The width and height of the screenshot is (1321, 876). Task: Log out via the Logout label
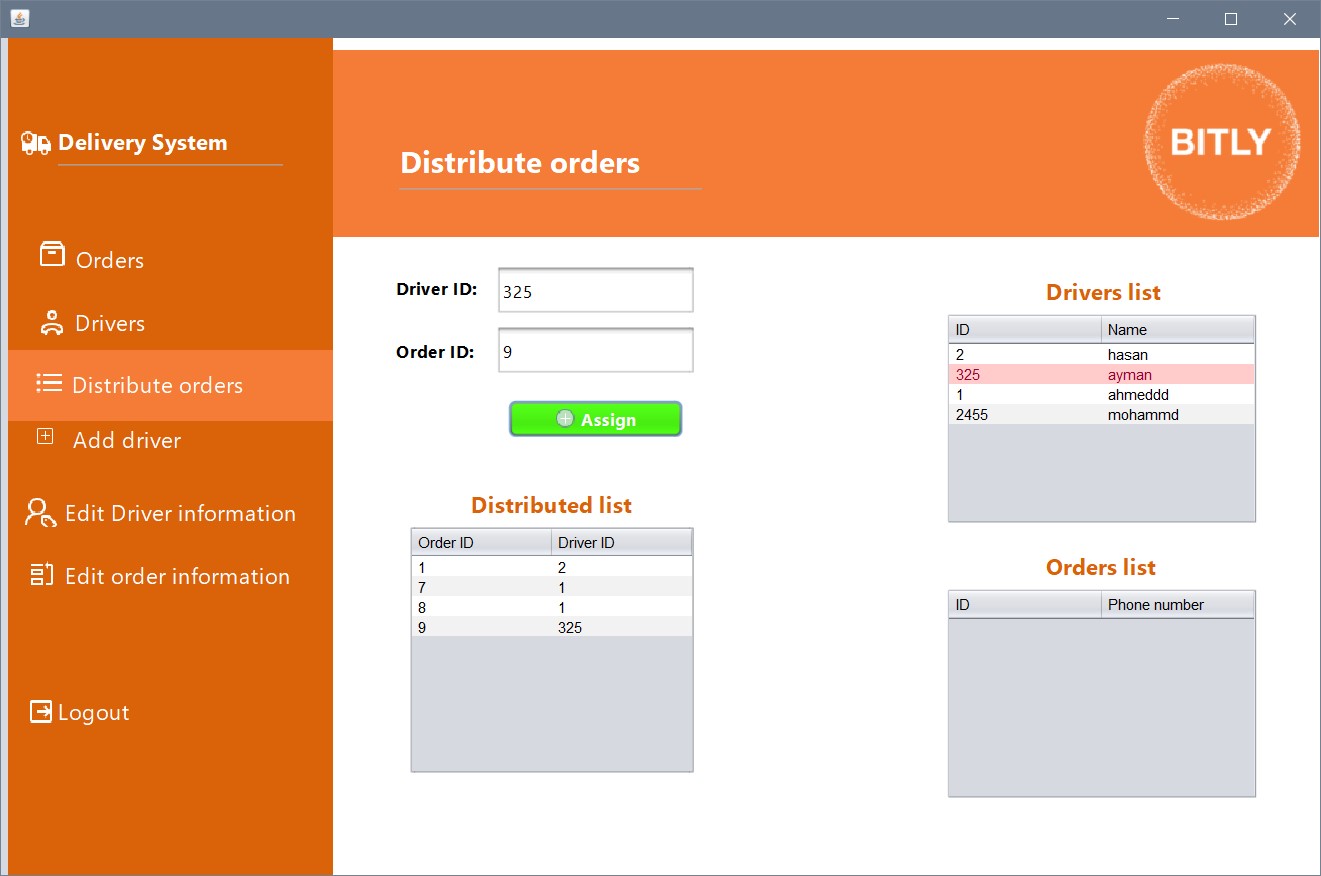click(x=94, y=712)
